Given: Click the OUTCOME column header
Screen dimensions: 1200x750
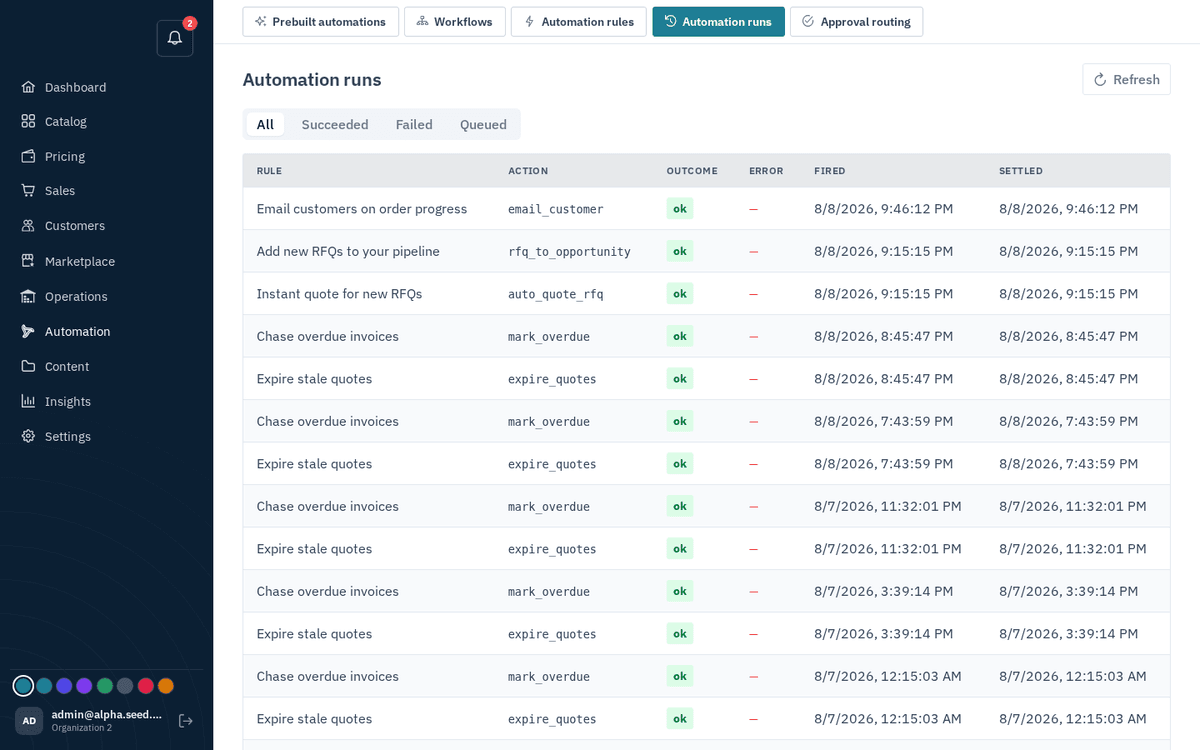Looking at the screenshot, I should (692, 171).
